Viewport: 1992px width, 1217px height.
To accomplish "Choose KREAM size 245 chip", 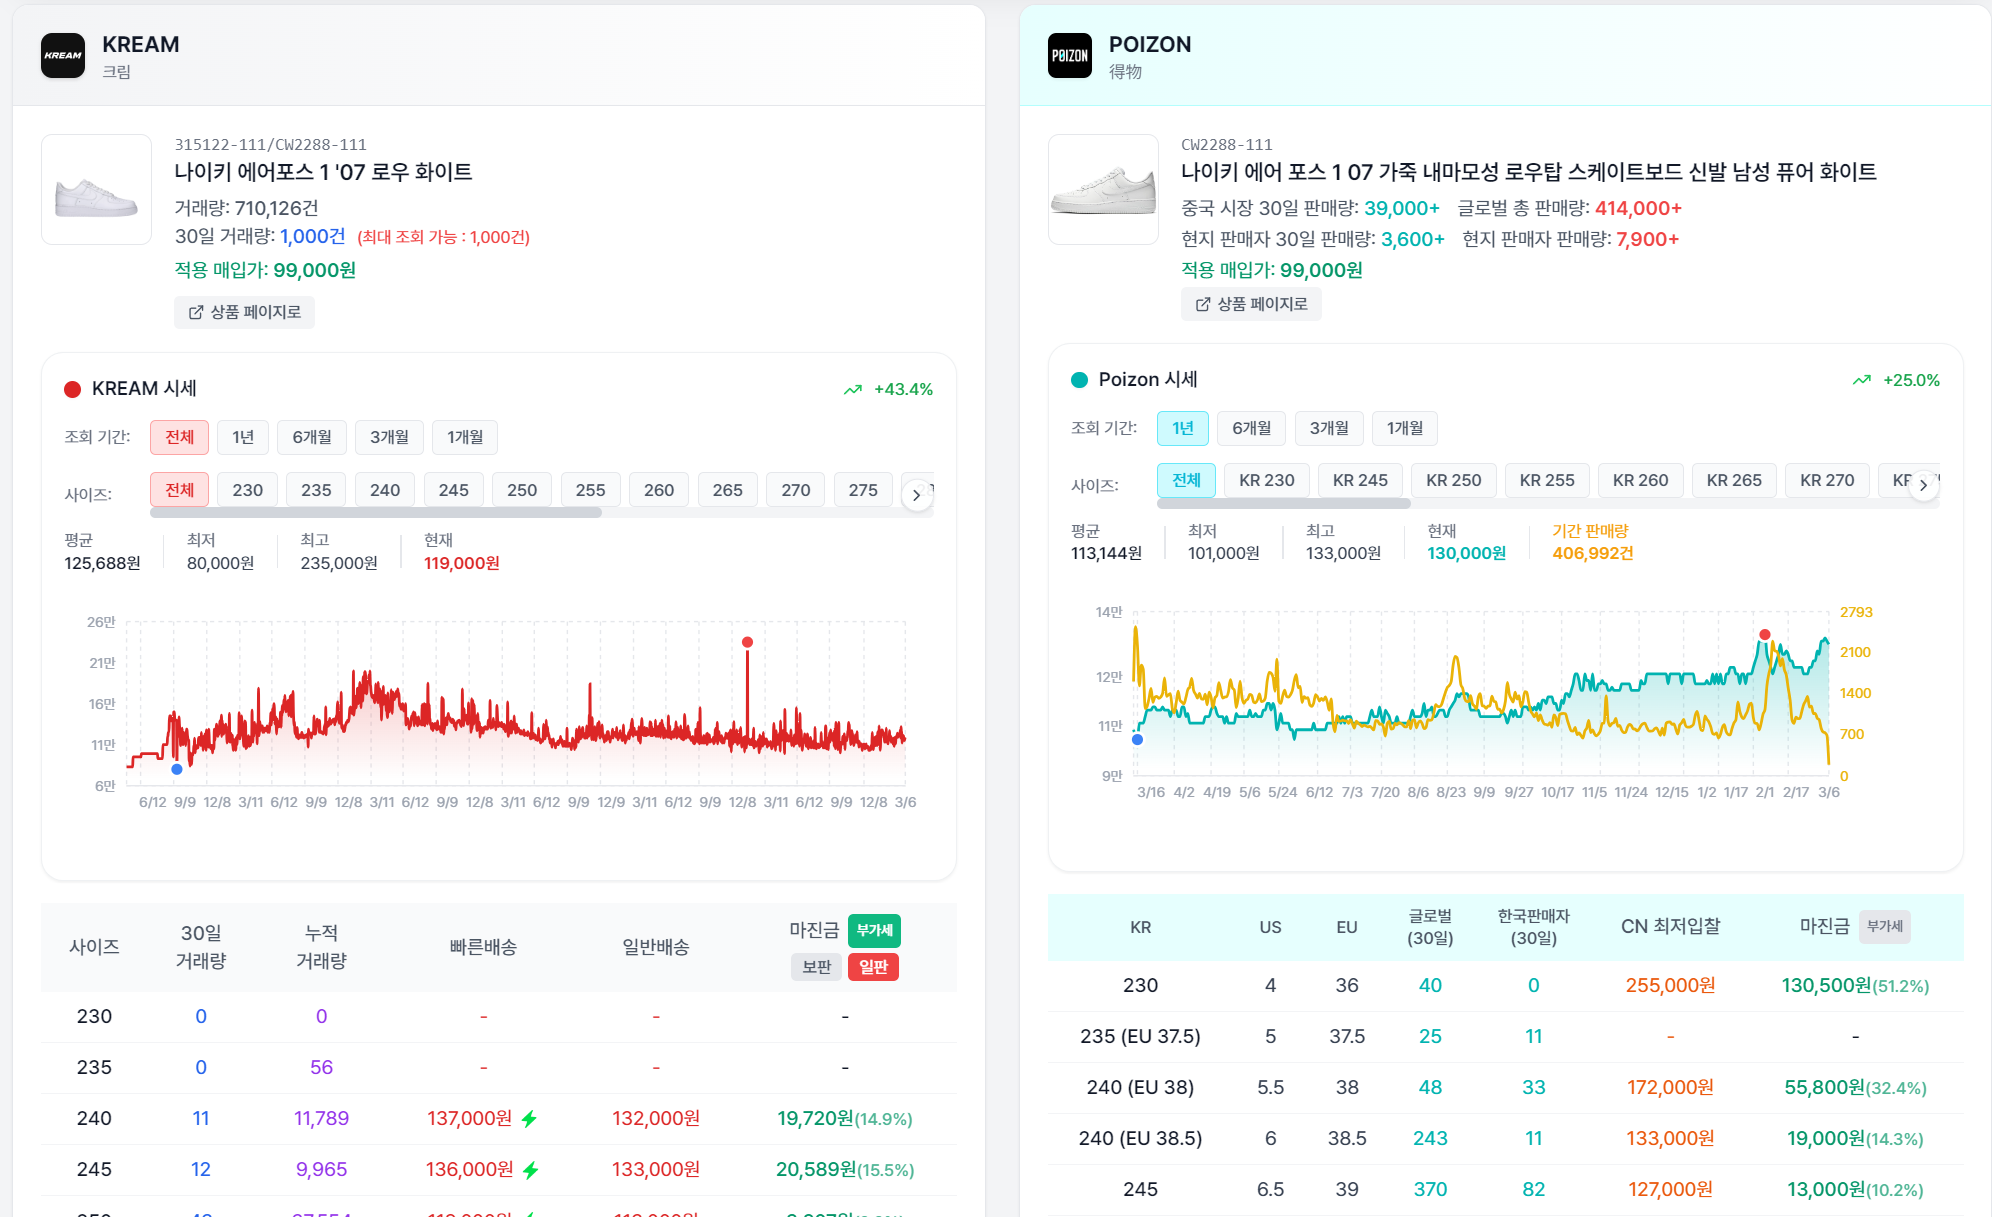I will click(x=453, y=490).
